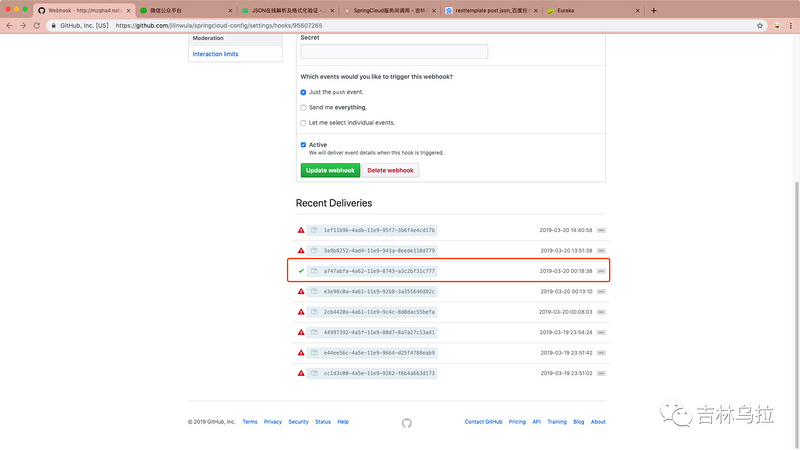Expand details of delivery at 23:54:24
Viewport: 800px width, 450px height.
tap(601, 332)
